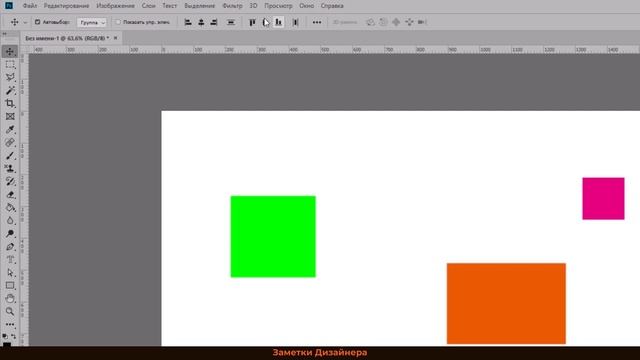Select the pink square on canvas
This screenshot has height=360, width=640.
[x=603, y=198]
